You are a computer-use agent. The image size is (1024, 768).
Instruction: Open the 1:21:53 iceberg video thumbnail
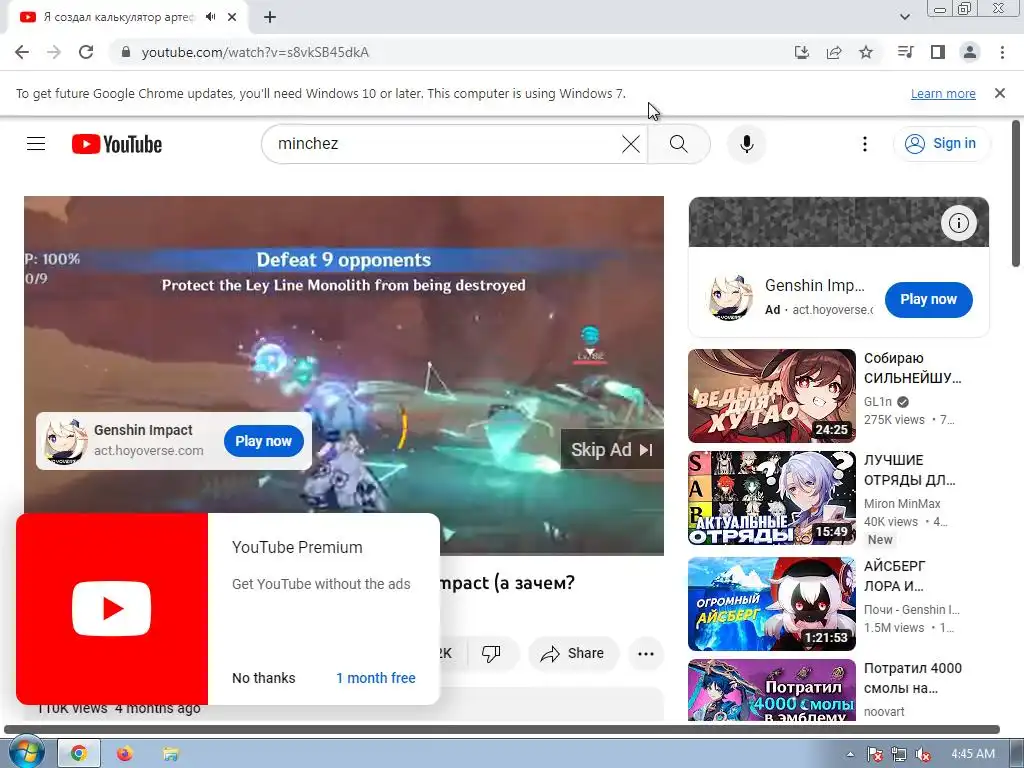(771, 604)
